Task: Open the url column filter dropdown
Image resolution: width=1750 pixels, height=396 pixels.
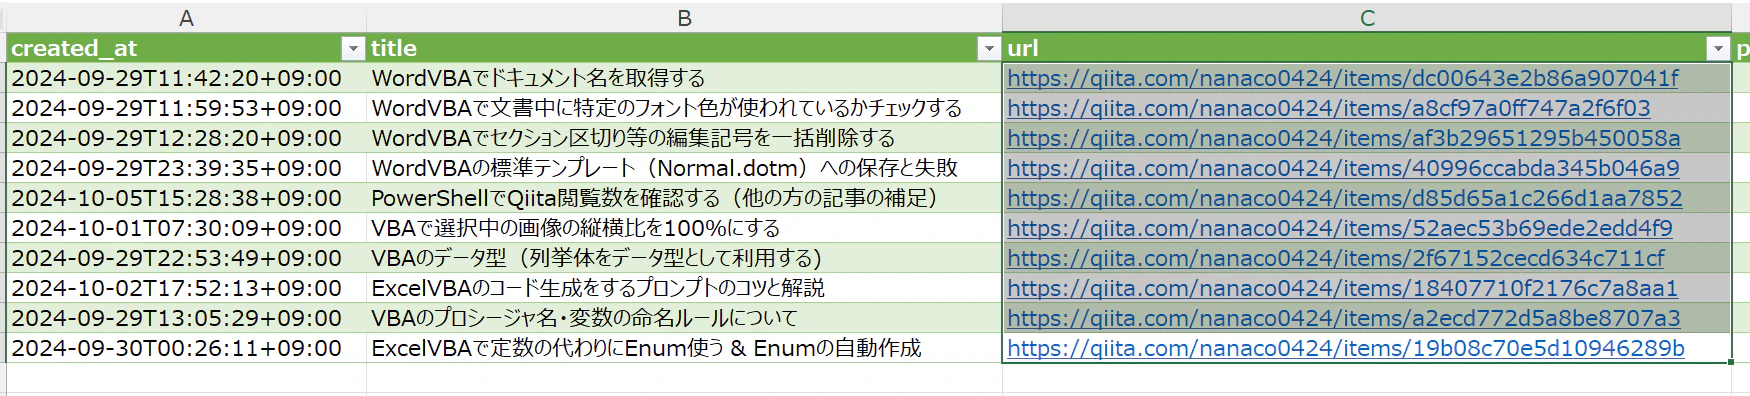Action: tap(1718, 48)
